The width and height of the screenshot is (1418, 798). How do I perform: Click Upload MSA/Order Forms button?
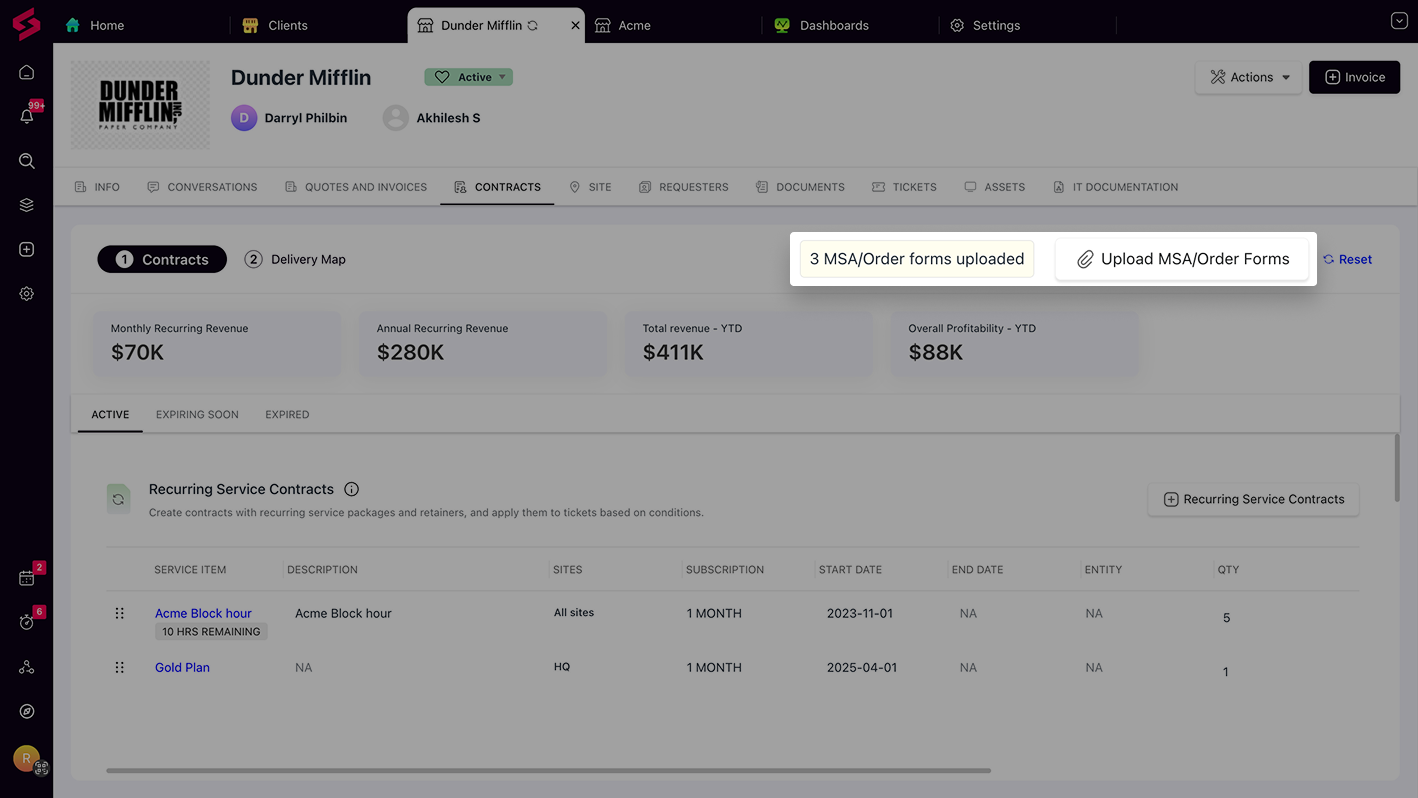pos(1182,259)
